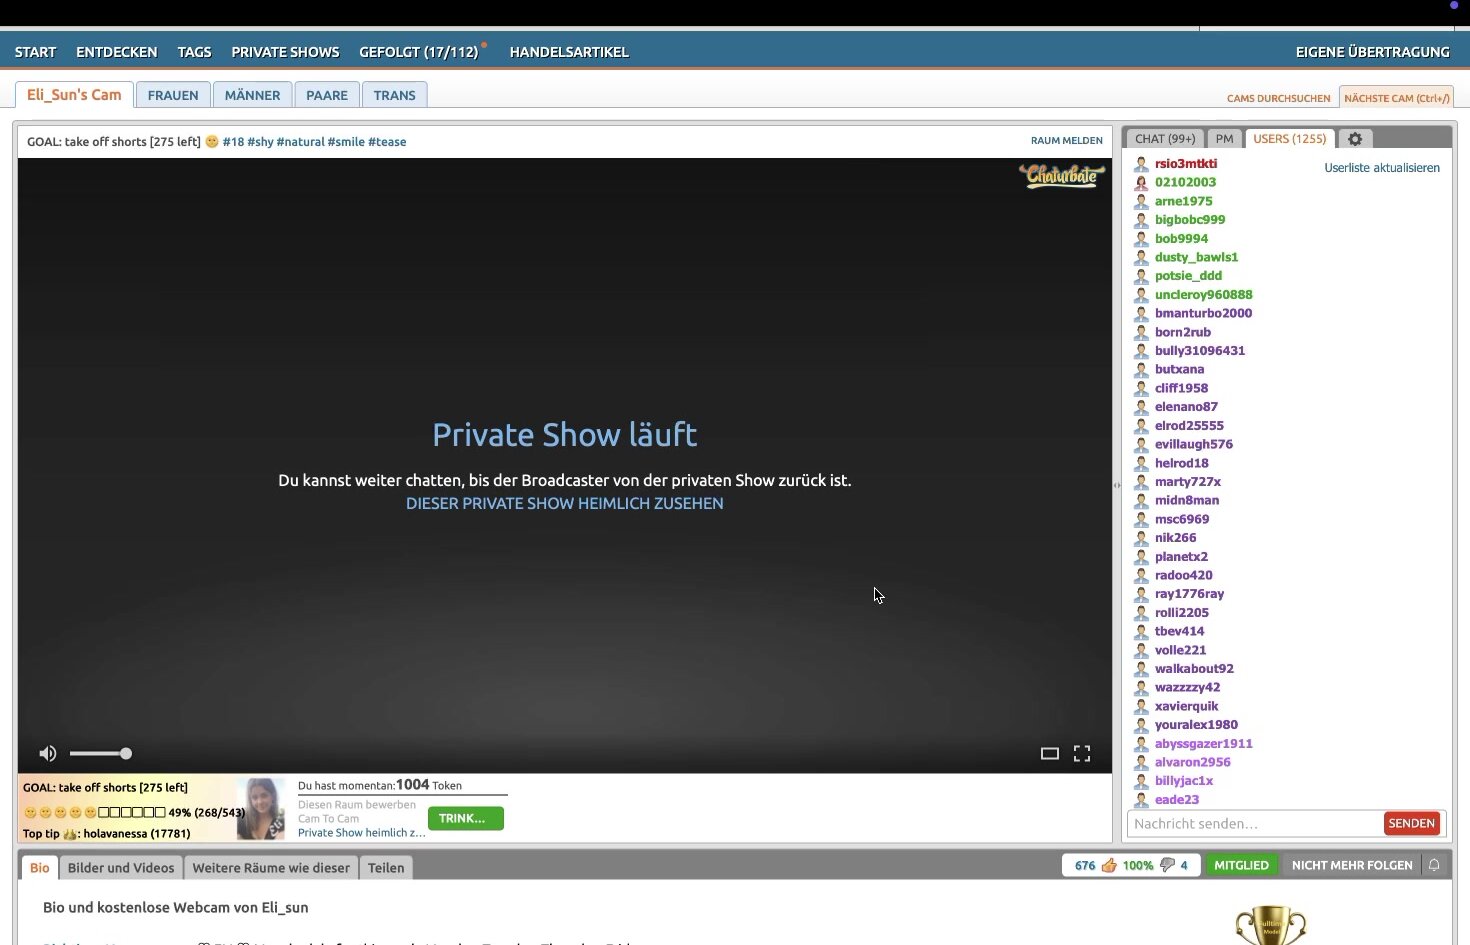
Task: Enter fullscreen video mode
Action: pos(1082,754)
